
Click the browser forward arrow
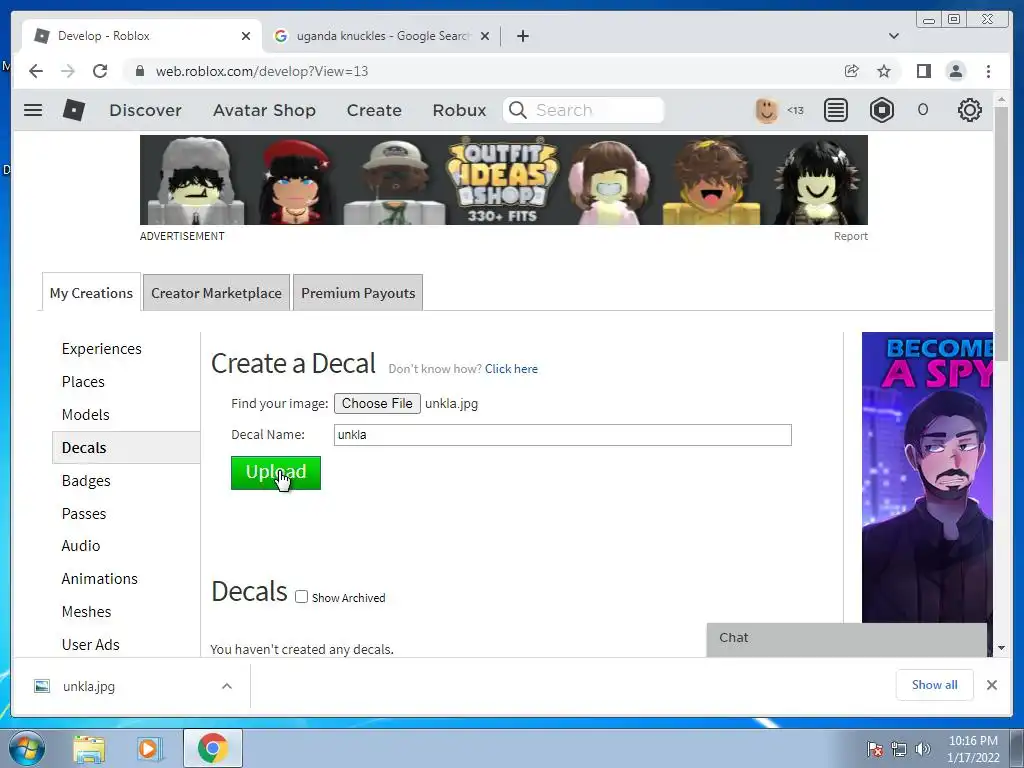tap(68, 71)
